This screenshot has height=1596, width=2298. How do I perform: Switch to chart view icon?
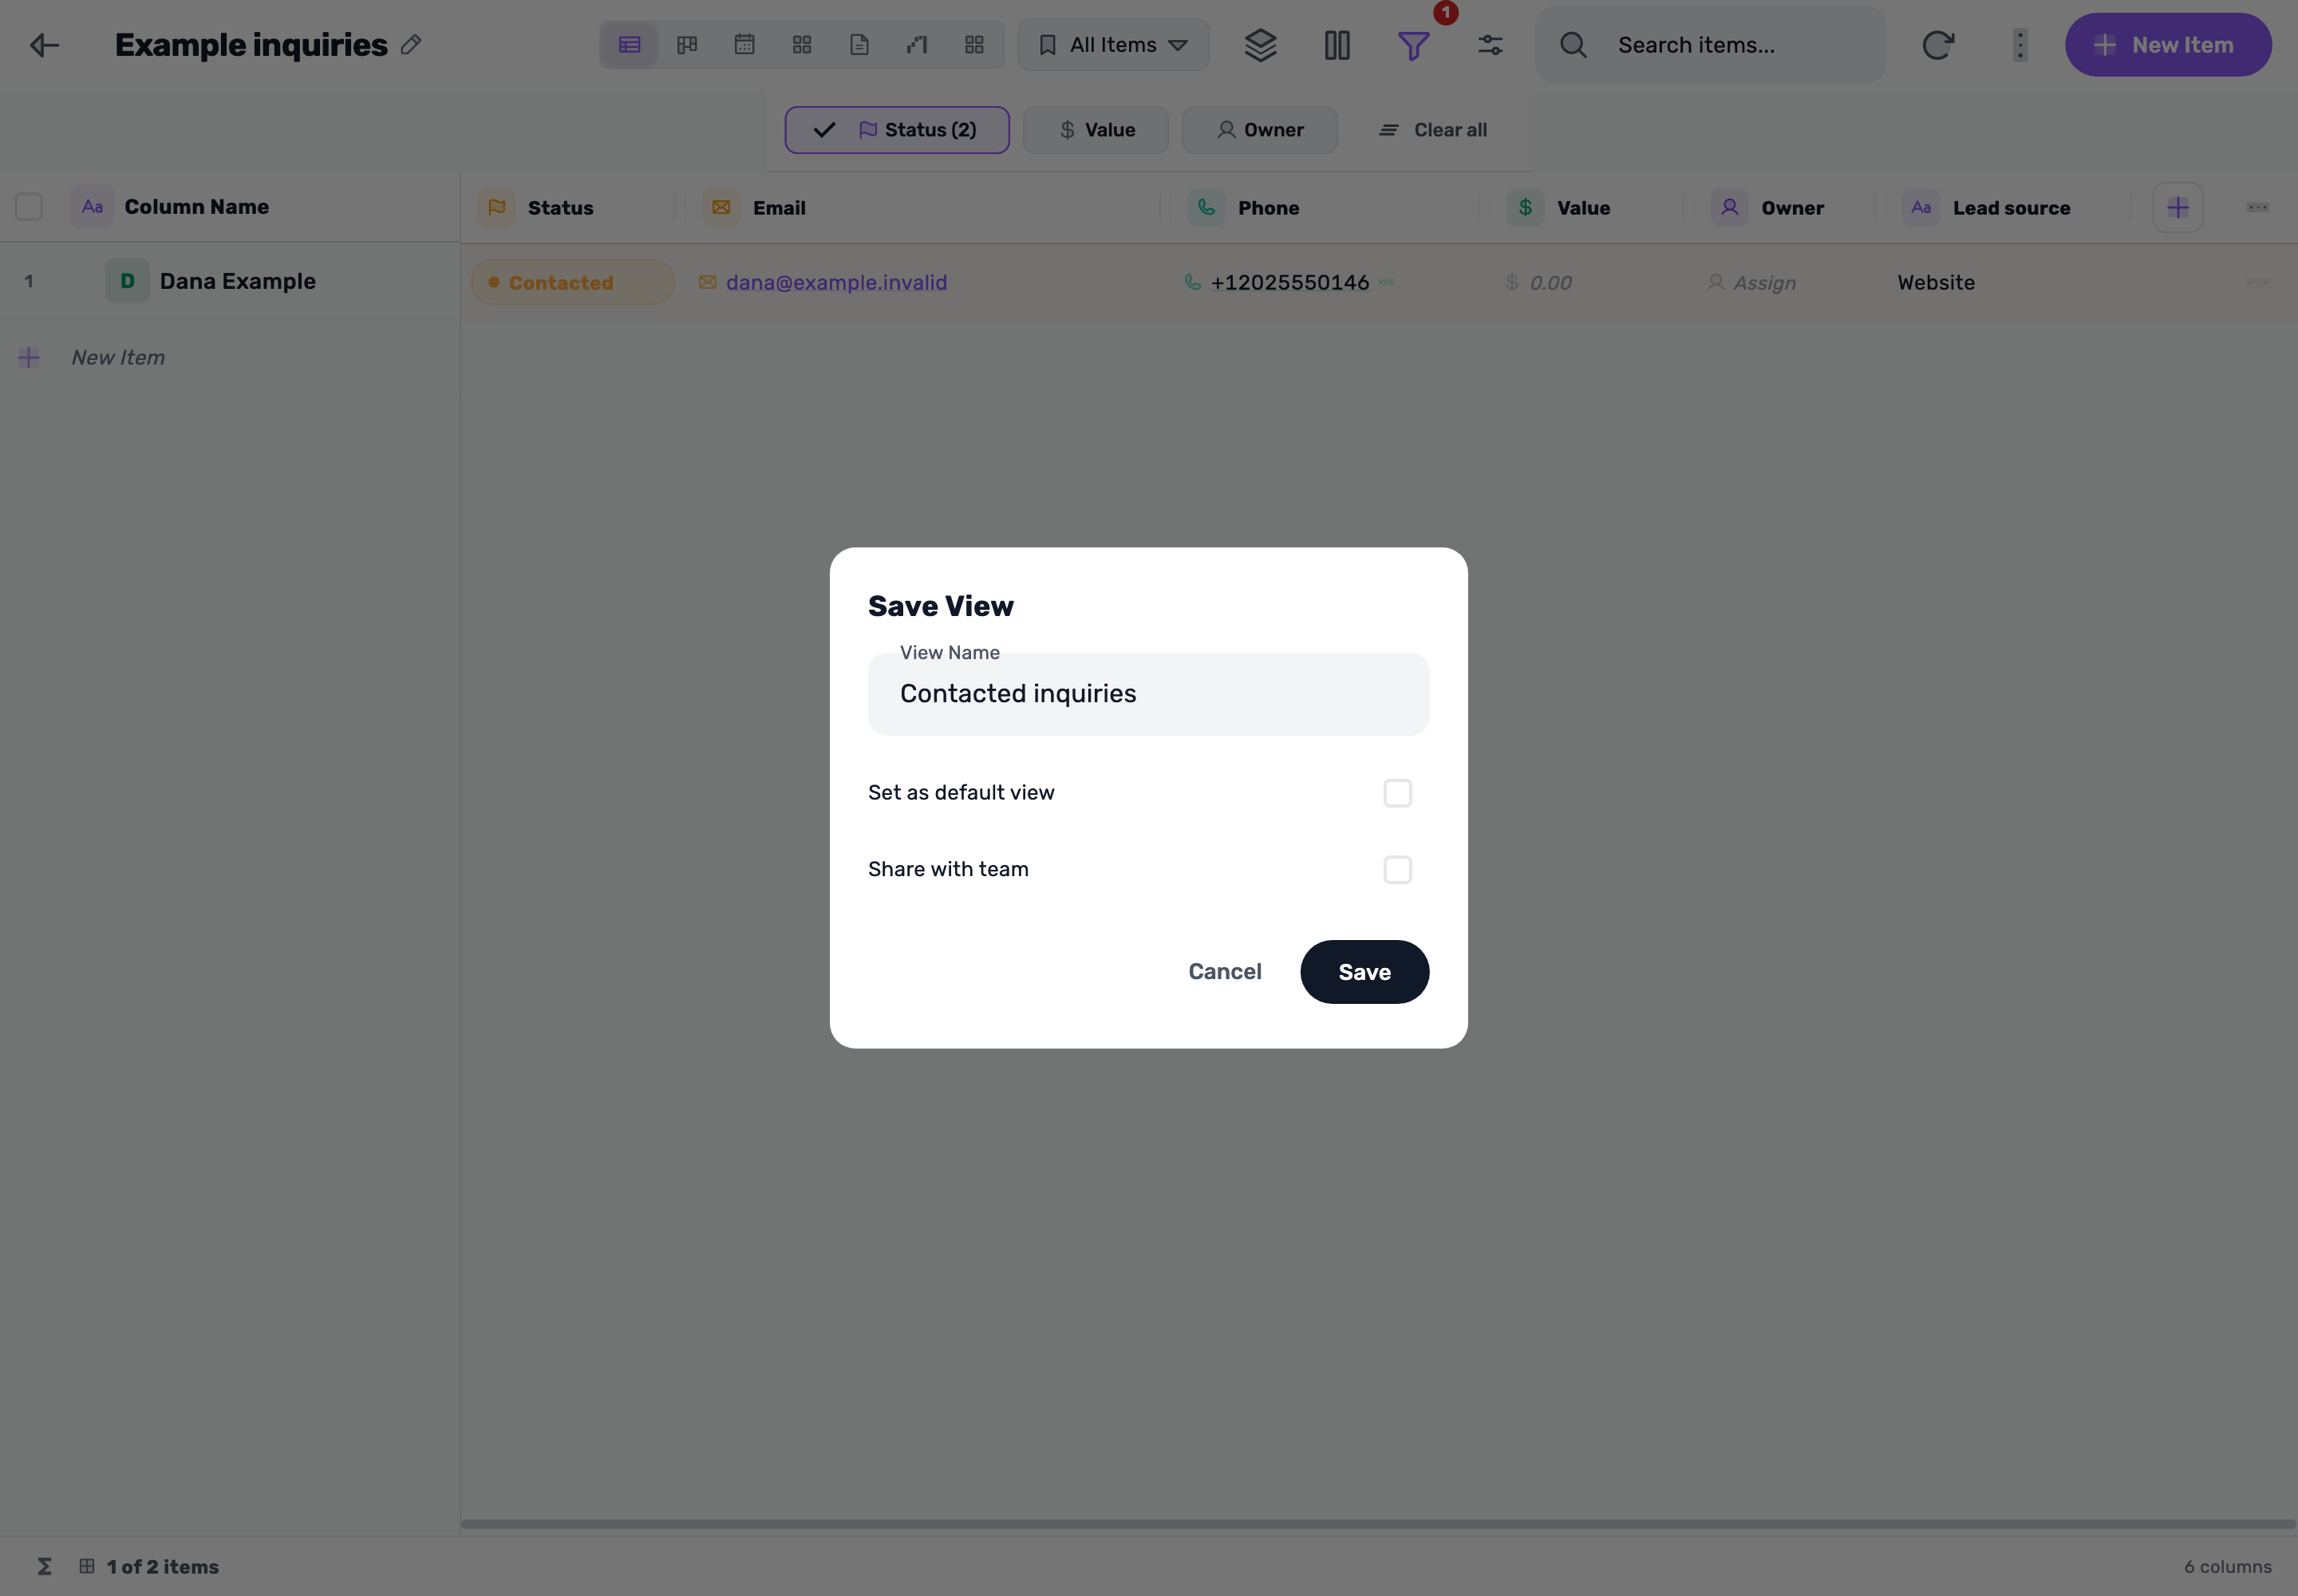pos(917,45)
